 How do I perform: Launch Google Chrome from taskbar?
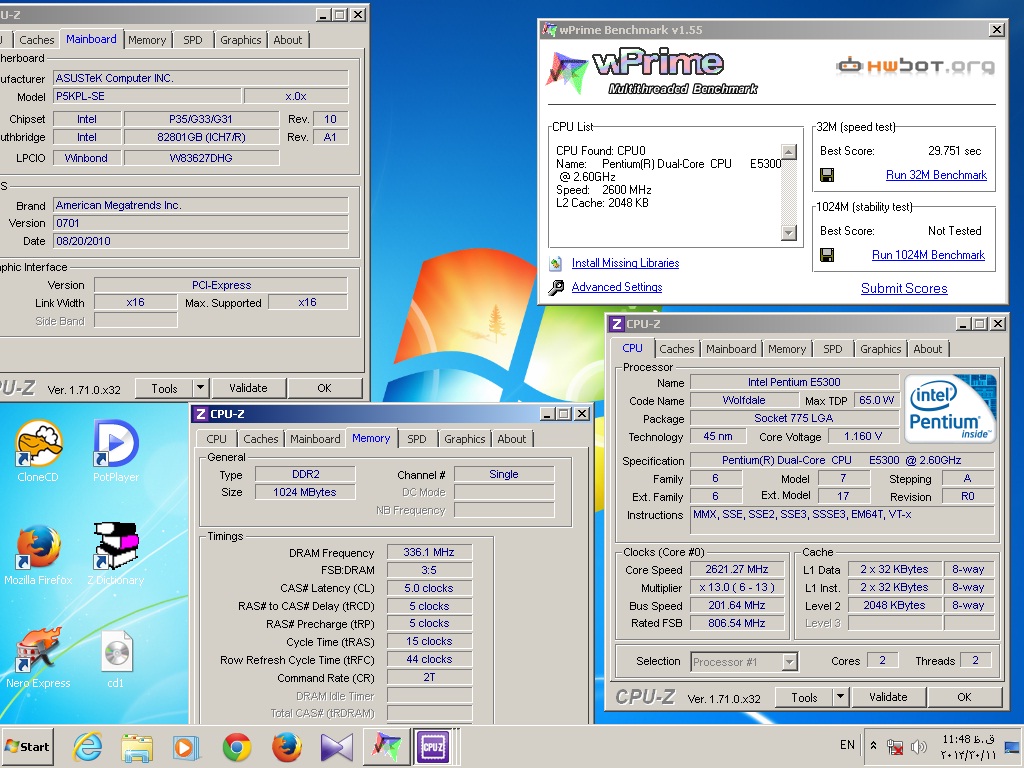(236, 746)
